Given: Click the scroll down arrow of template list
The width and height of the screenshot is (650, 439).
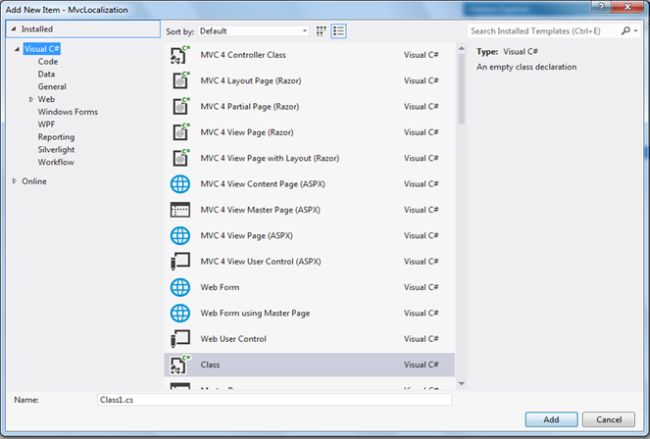Looking at the screenshot, I should tap(461, 383).
